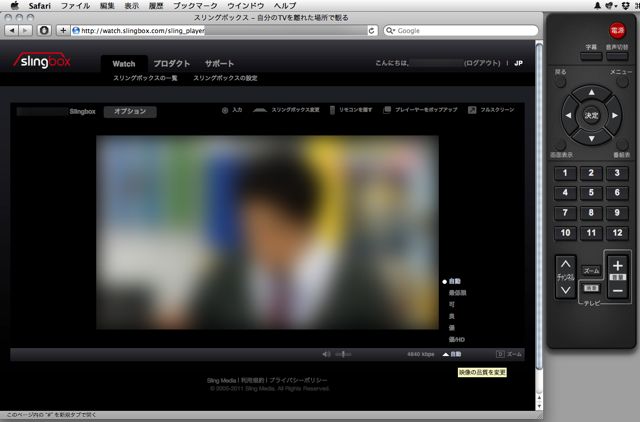640x422 pixels.
Task: Select remote number key 2
Action: coord(591,173)
